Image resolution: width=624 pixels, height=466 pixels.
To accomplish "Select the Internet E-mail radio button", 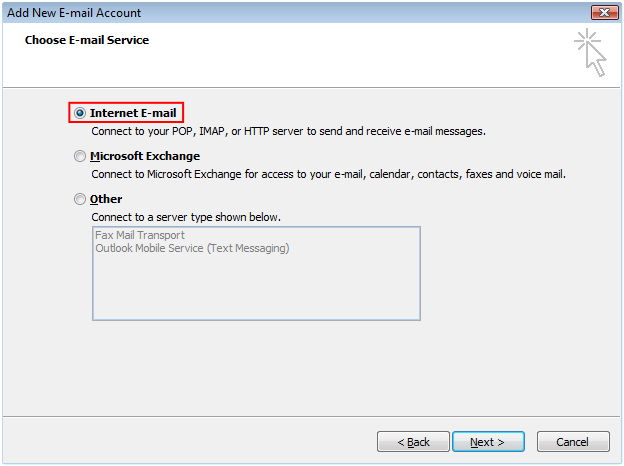I will (x=80, y=113).
